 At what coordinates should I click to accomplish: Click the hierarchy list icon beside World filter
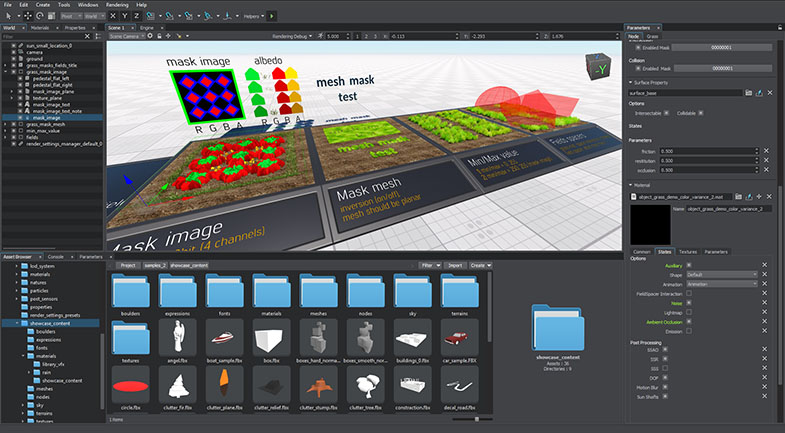click(98, 36)
